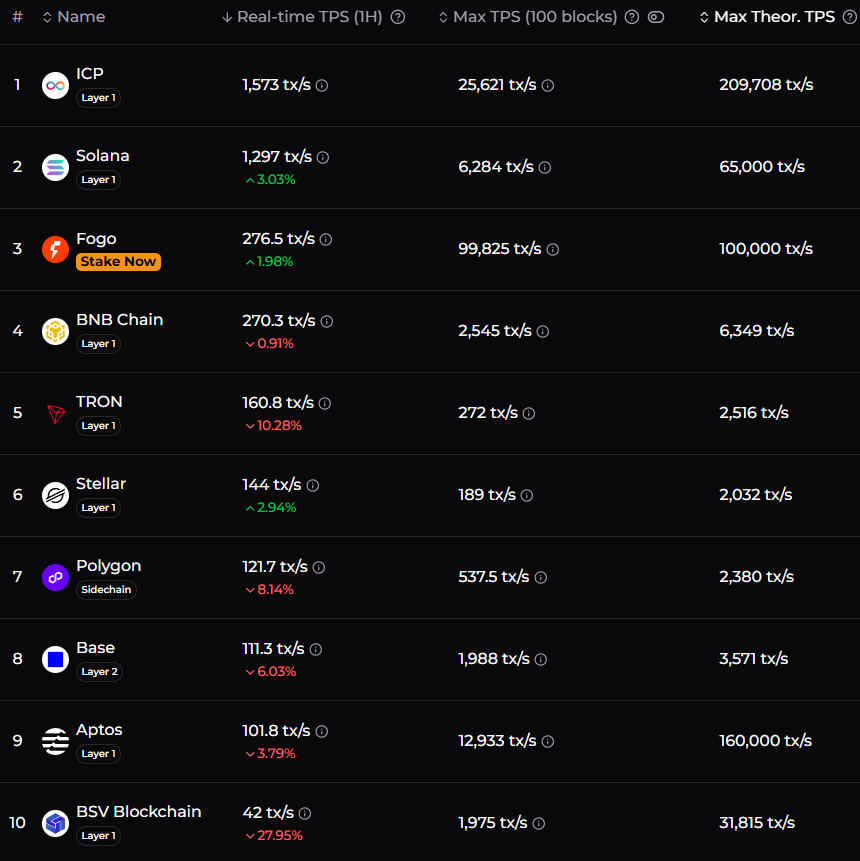Open info icon beside 12,933 tx/s max

click(x=548, y=741)
